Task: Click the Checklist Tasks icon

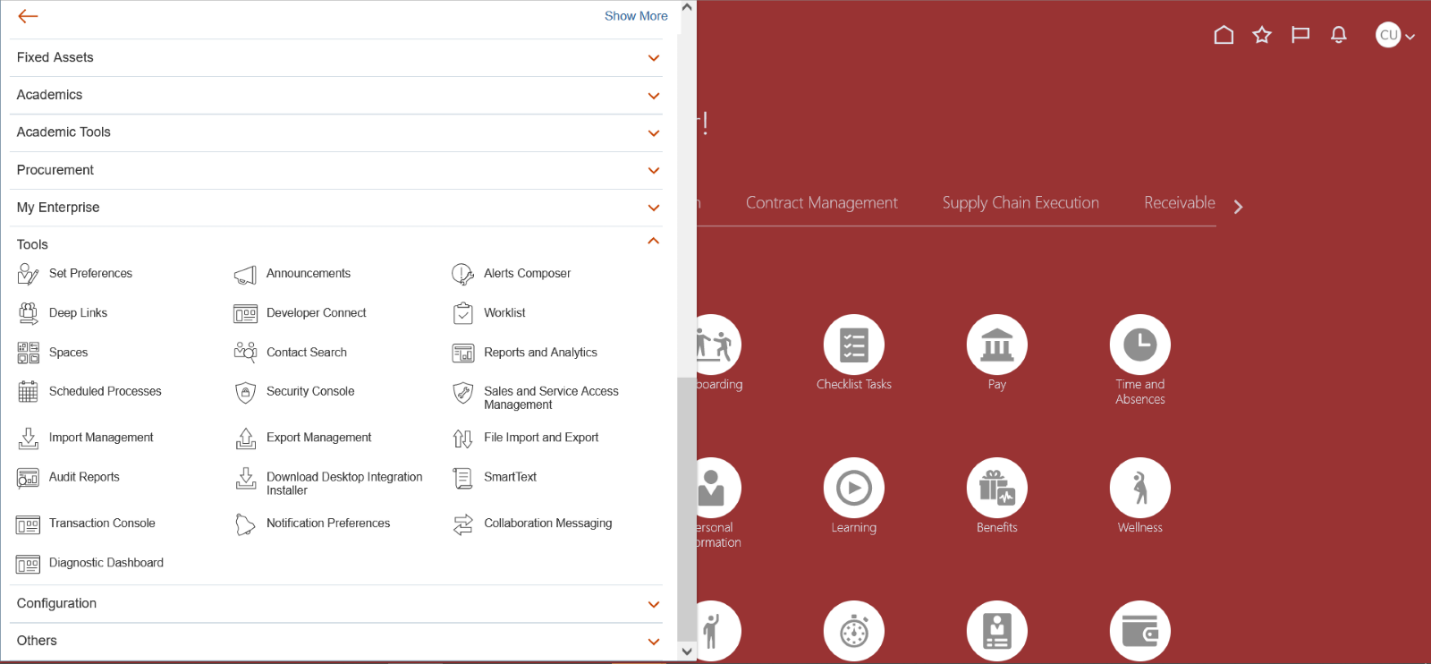Action: click(853, 345)
